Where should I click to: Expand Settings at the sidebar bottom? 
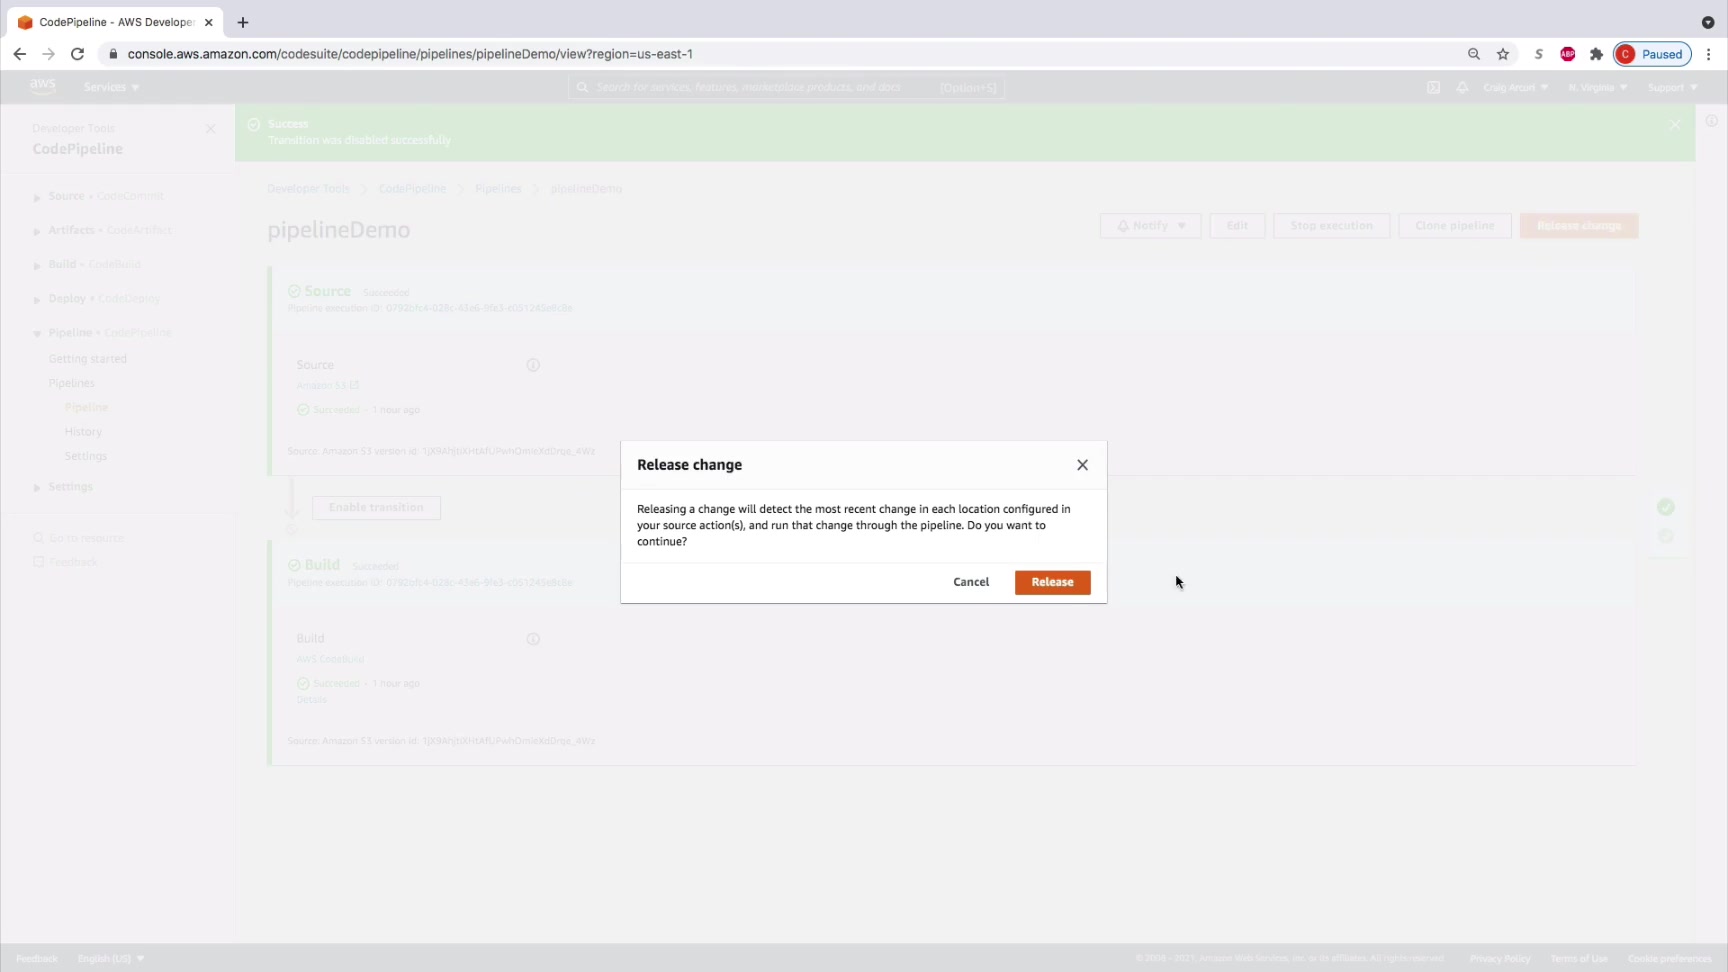(36, 487)
